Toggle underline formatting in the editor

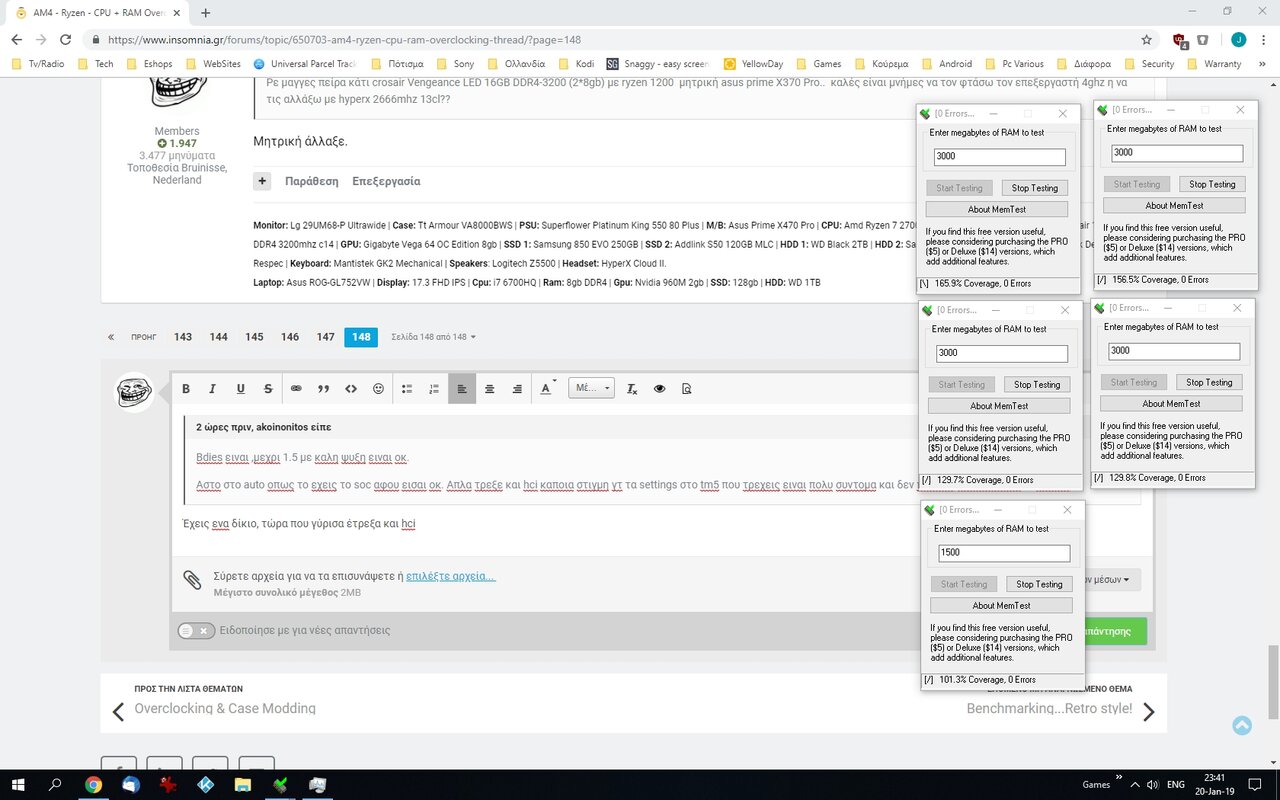coord(240,389)
